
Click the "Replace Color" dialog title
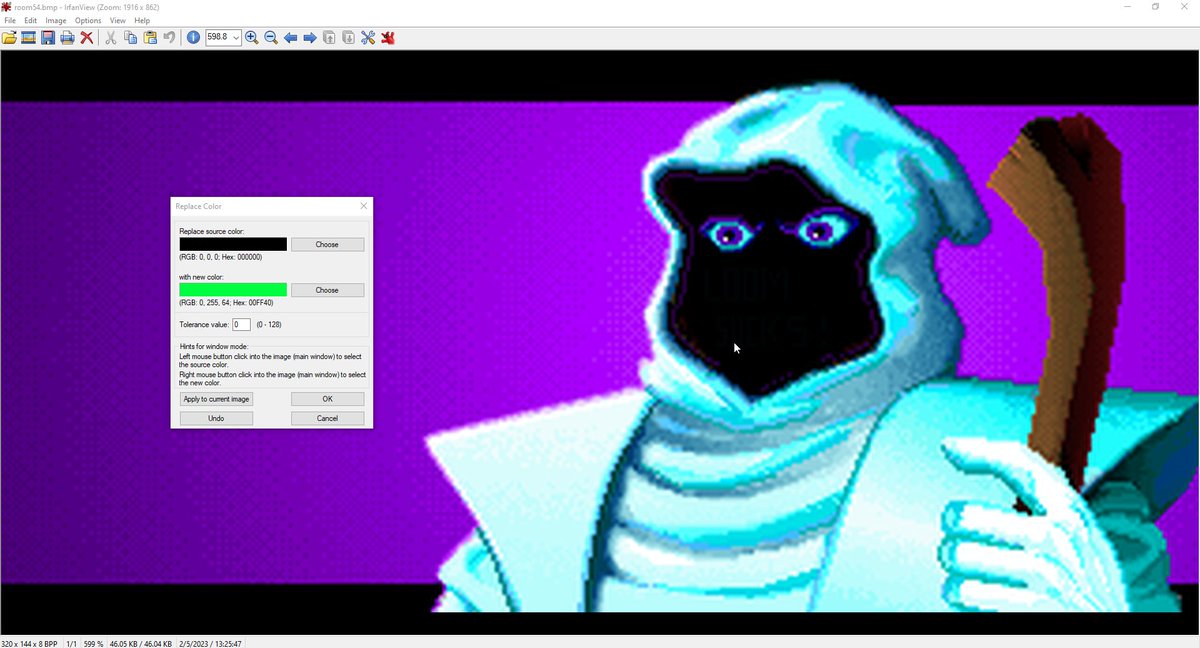pos(198,206)
